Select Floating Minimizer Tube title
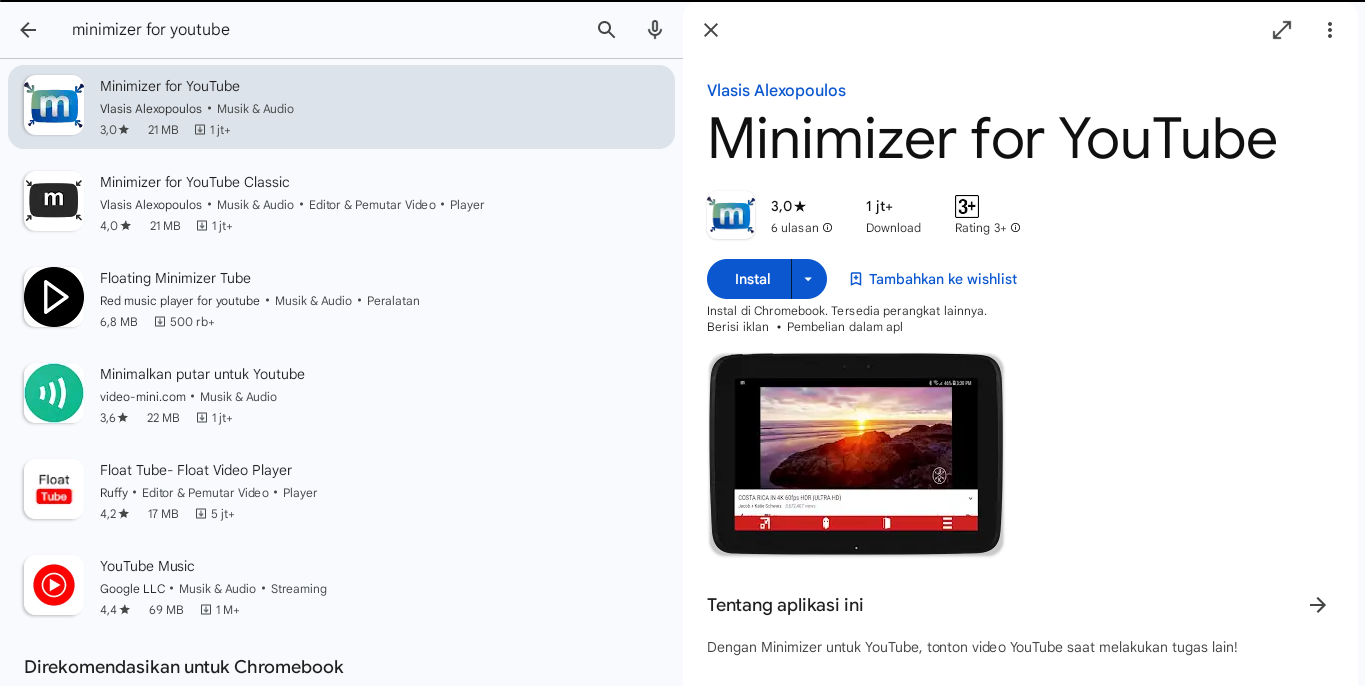Viewport: 1365px width, 686px height. click(175, 278)
